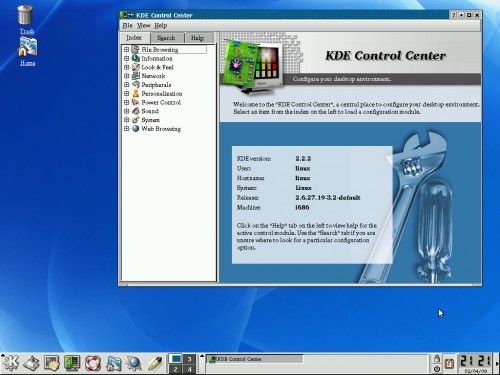
Task: Switch to the Index tab
Action: 135,38
